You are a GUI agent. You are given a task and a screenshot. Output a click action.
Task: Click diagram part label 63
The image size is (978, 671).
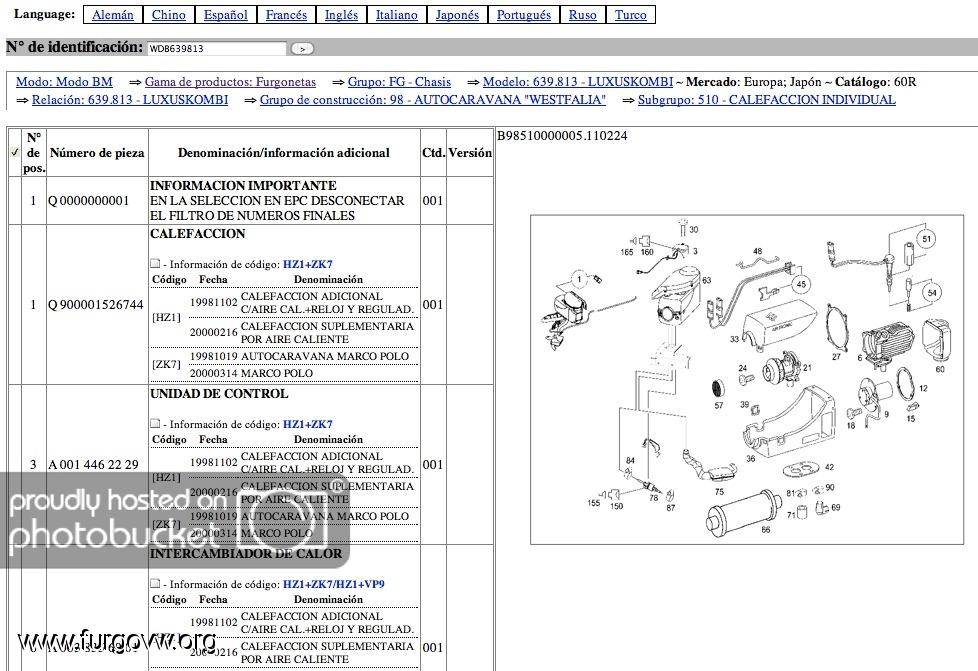pos(707,281)
